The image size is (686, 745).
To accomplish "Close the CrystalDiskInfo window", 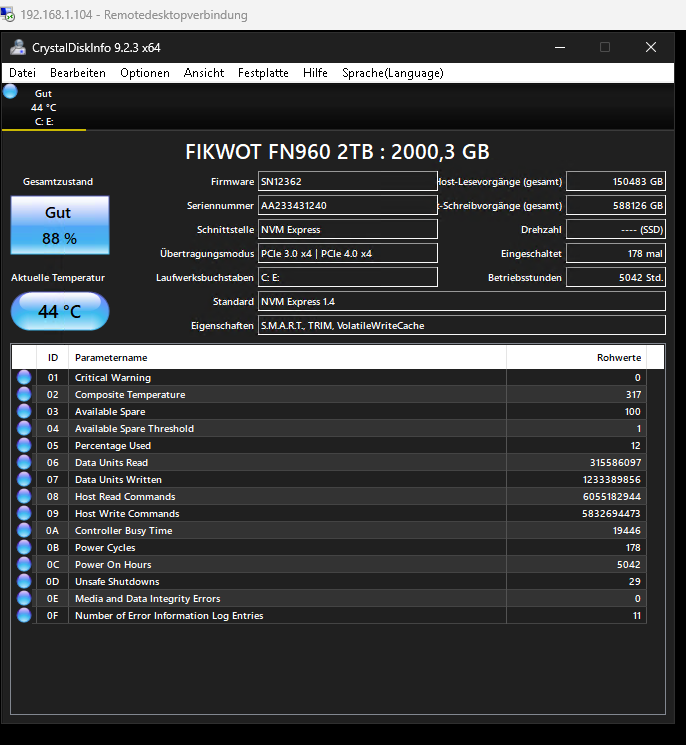I will point(651,48).
